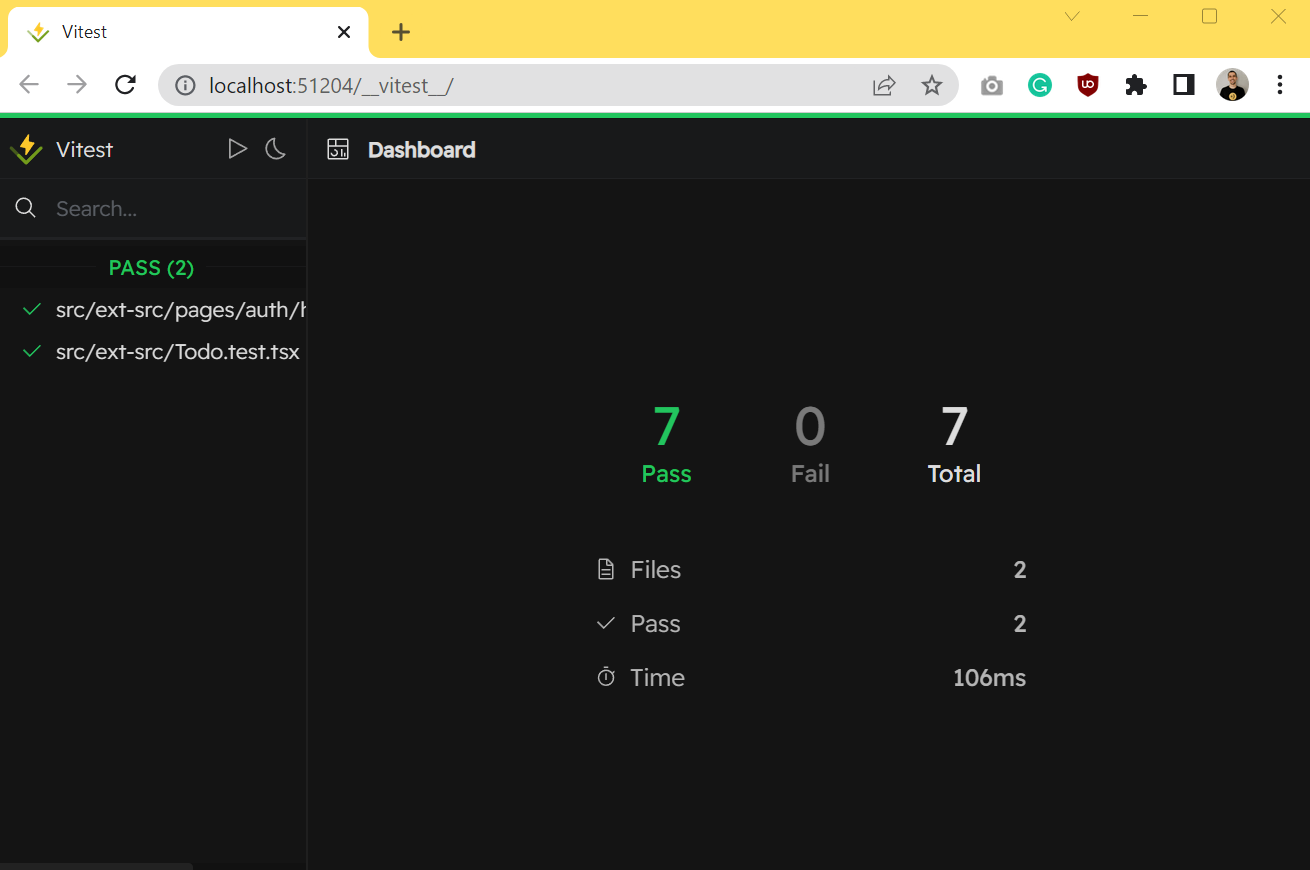Image resolution: width=1310 pixels, height=870 pixels.
Task: Toggle the bookmark star for this page
Action: click(x=932, y=85)
